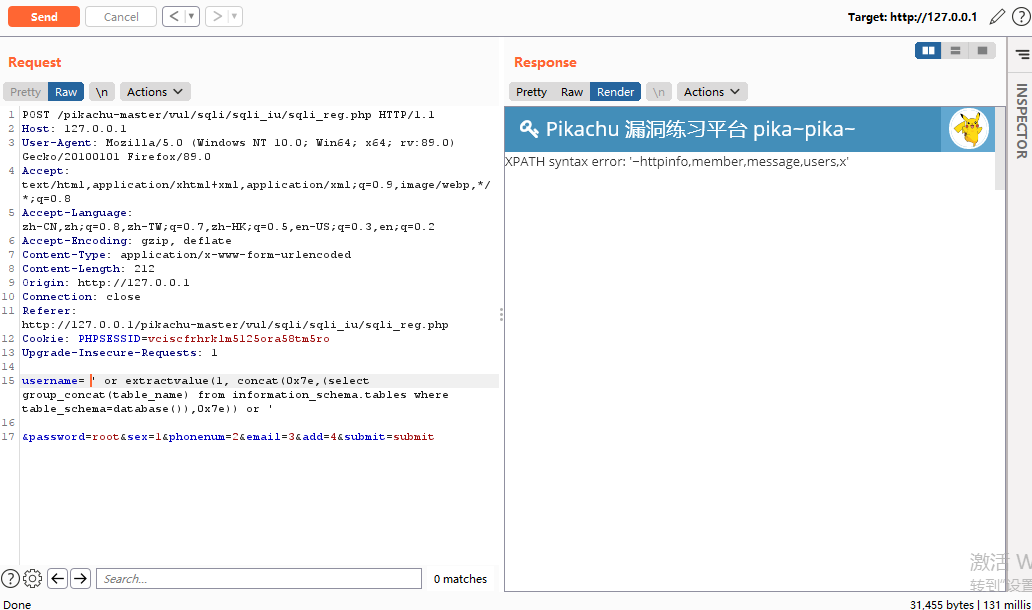Click the Pikachu avatar image
The image size is (1032, 610).
coord(969,128)
